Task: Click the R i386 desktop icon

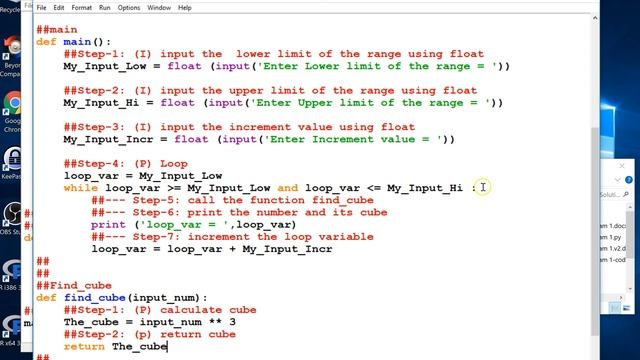Action: (x=11, y=274)
